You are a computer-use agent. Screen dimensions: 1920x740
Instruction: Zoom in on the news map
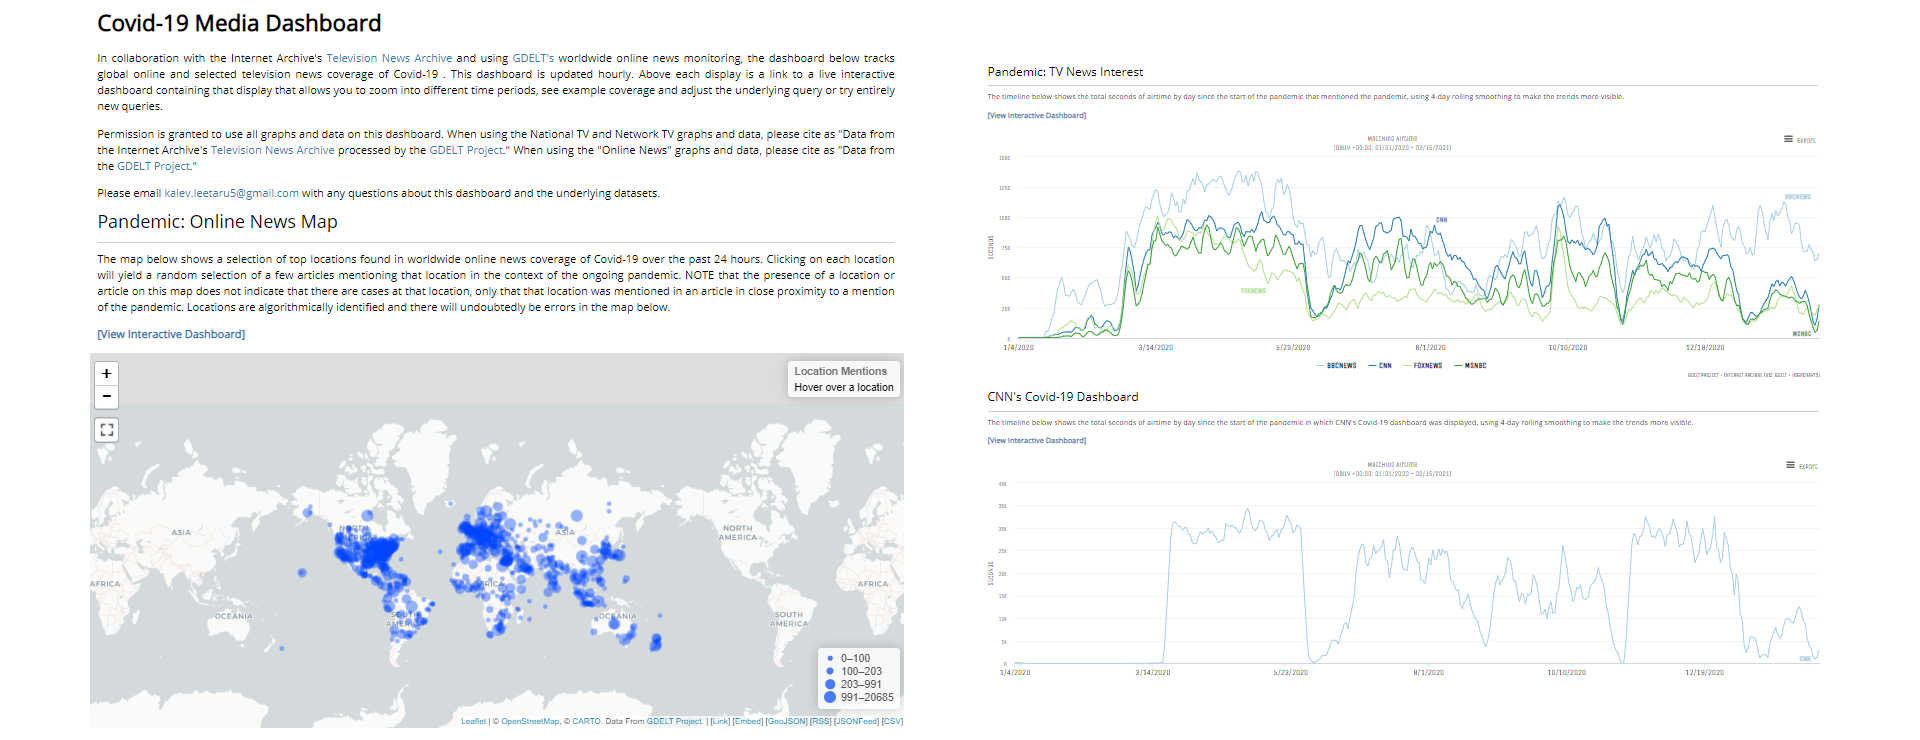point(106,373)
